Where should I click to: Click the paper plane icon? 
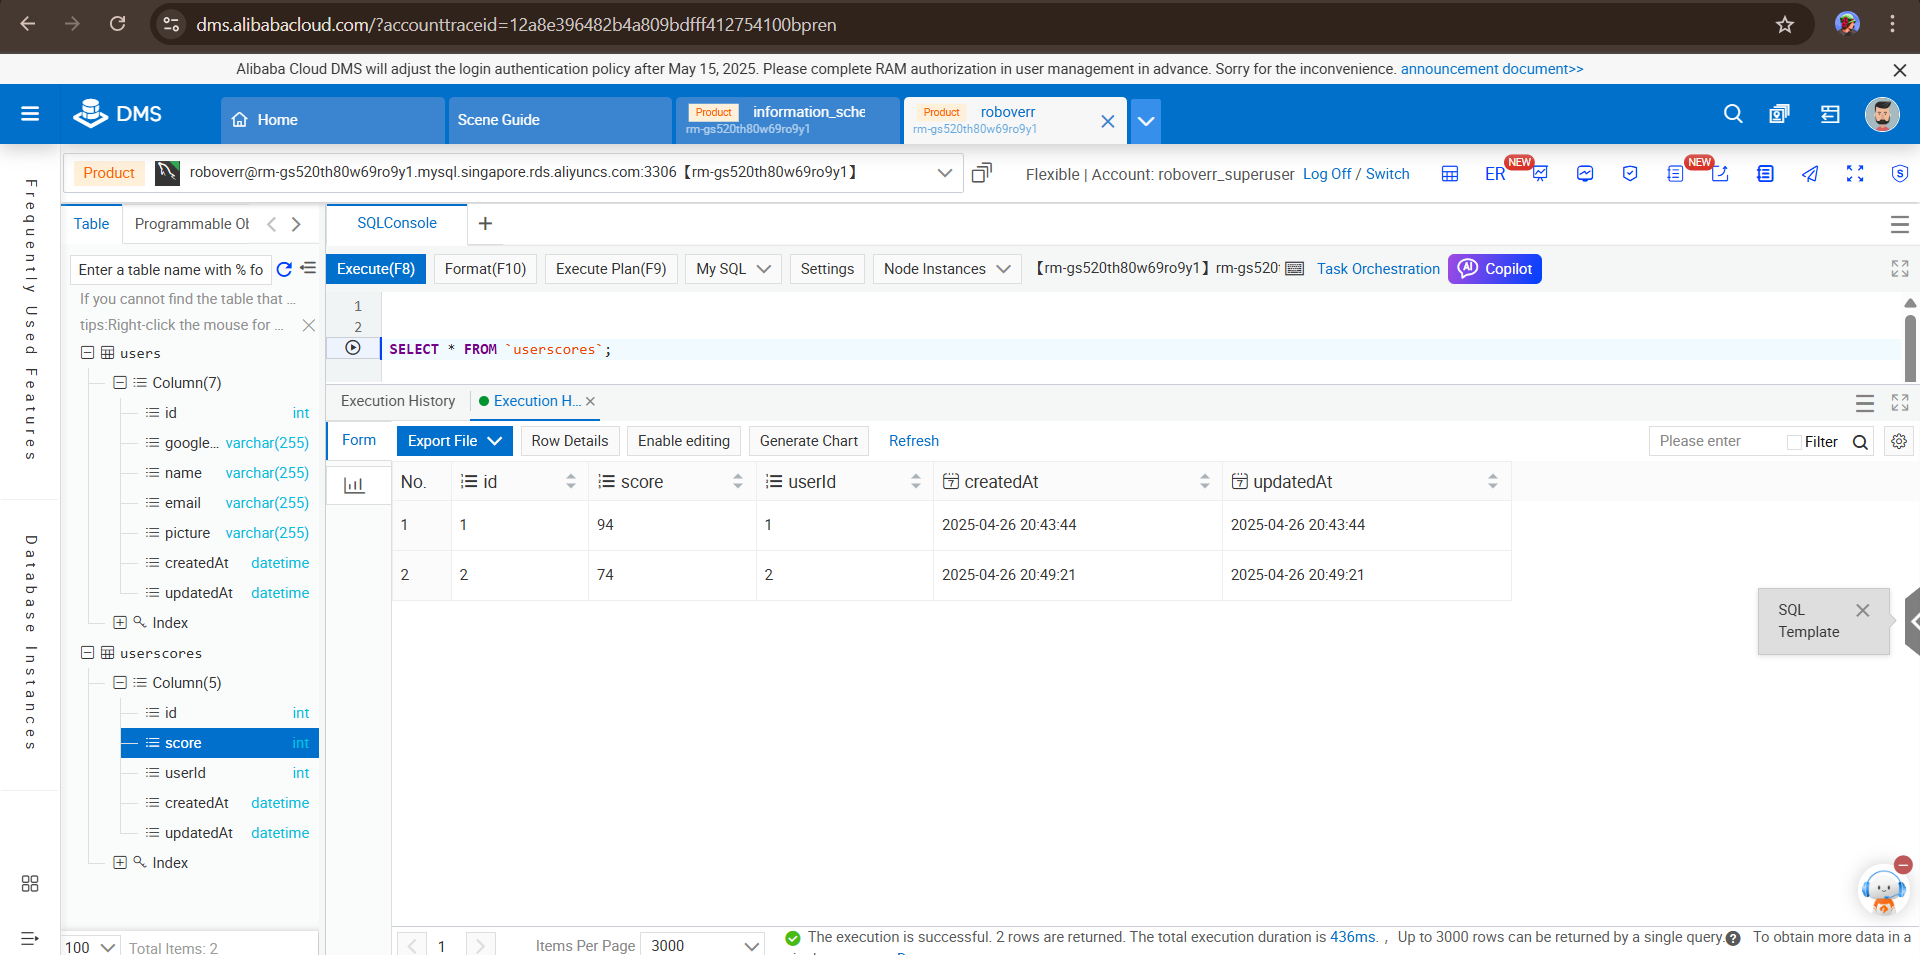[x=1810, y=174]
